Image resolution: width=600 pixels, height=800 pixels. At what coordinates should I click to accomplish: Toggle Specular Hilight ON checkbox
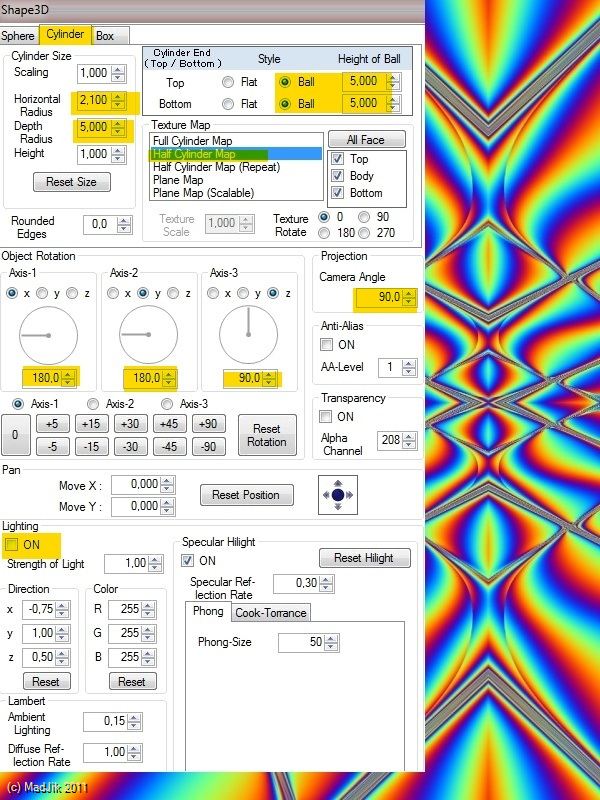(x=188, y=561)
